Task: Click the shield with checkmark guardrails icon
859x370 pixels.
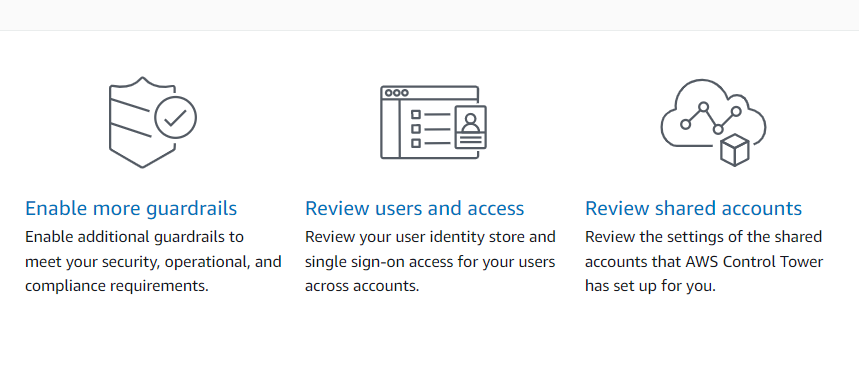Action: tap(153, 122)
